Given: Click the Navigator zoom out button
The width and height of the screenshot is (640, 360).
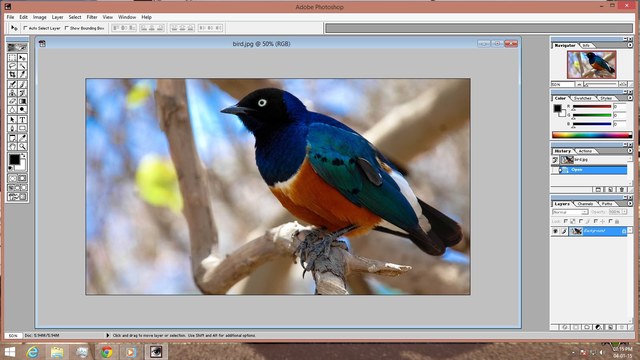Looking at the screenshot, I should 579,84.
